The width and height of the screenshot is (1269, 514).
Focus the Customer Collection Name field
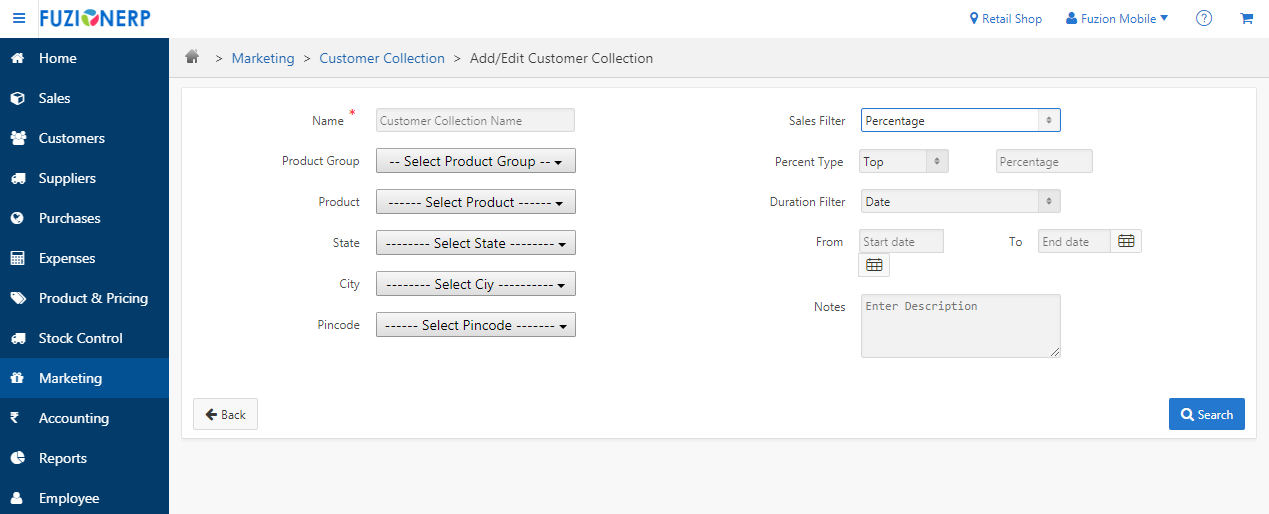[475, 120]
